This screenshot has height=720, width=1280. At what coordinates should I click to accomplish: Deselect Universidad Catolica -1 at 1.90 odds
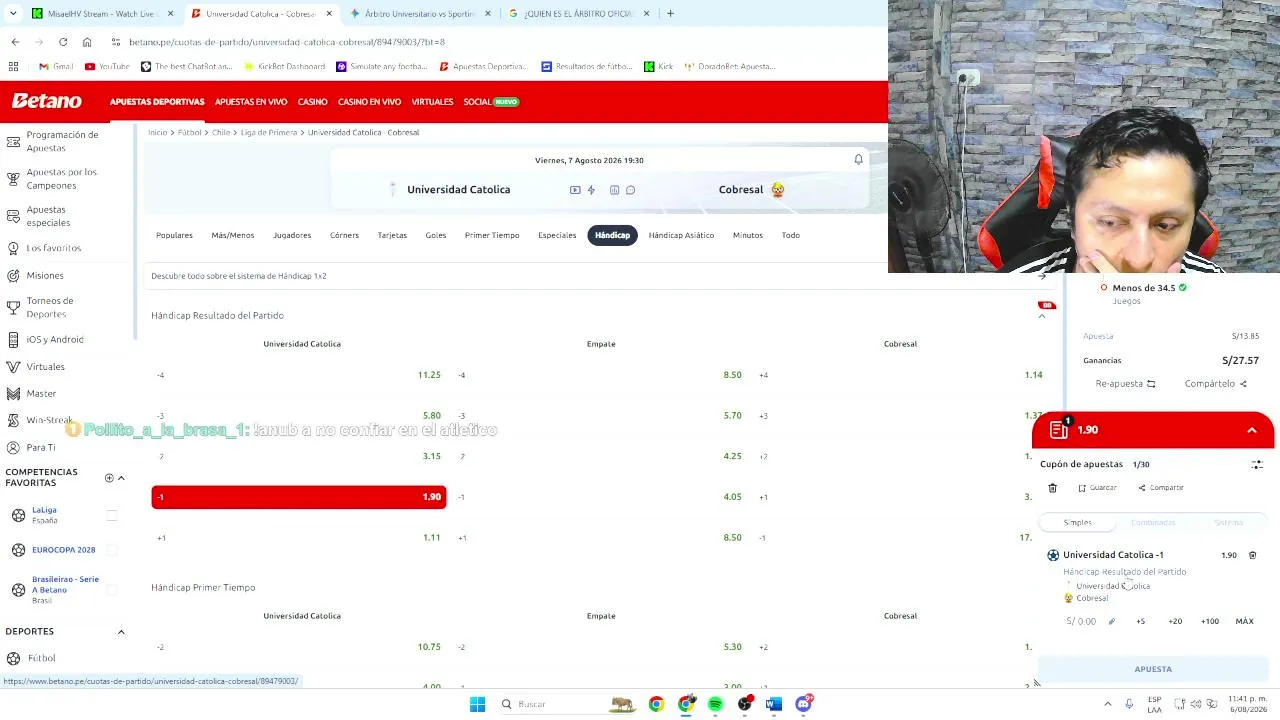pos(299,497)
